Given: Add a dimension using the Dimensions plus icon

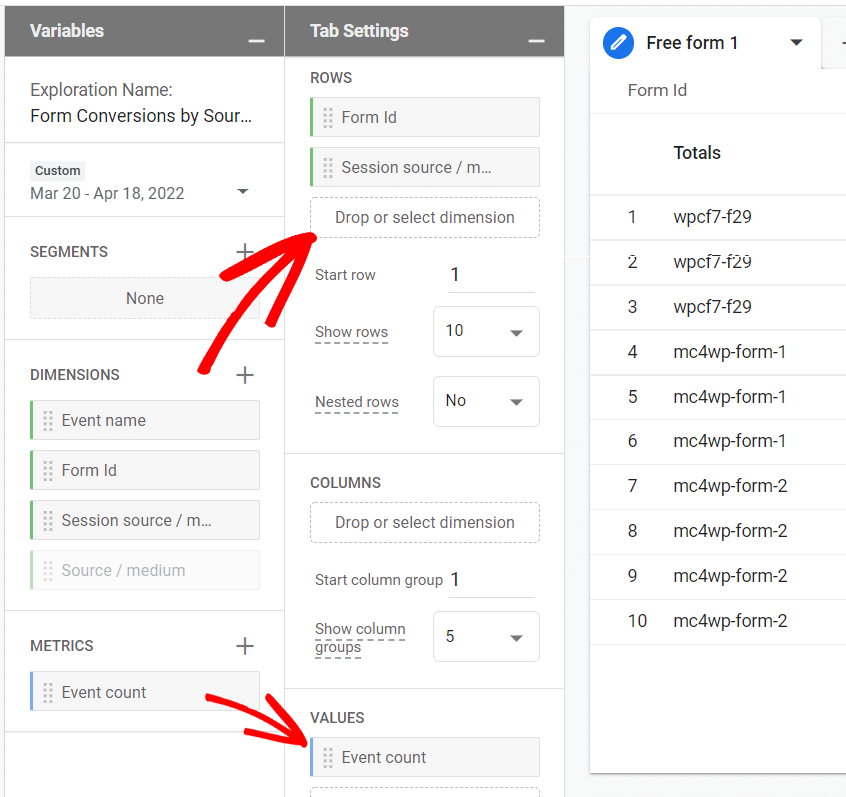Looking at the screenshot, I should 246,374.
